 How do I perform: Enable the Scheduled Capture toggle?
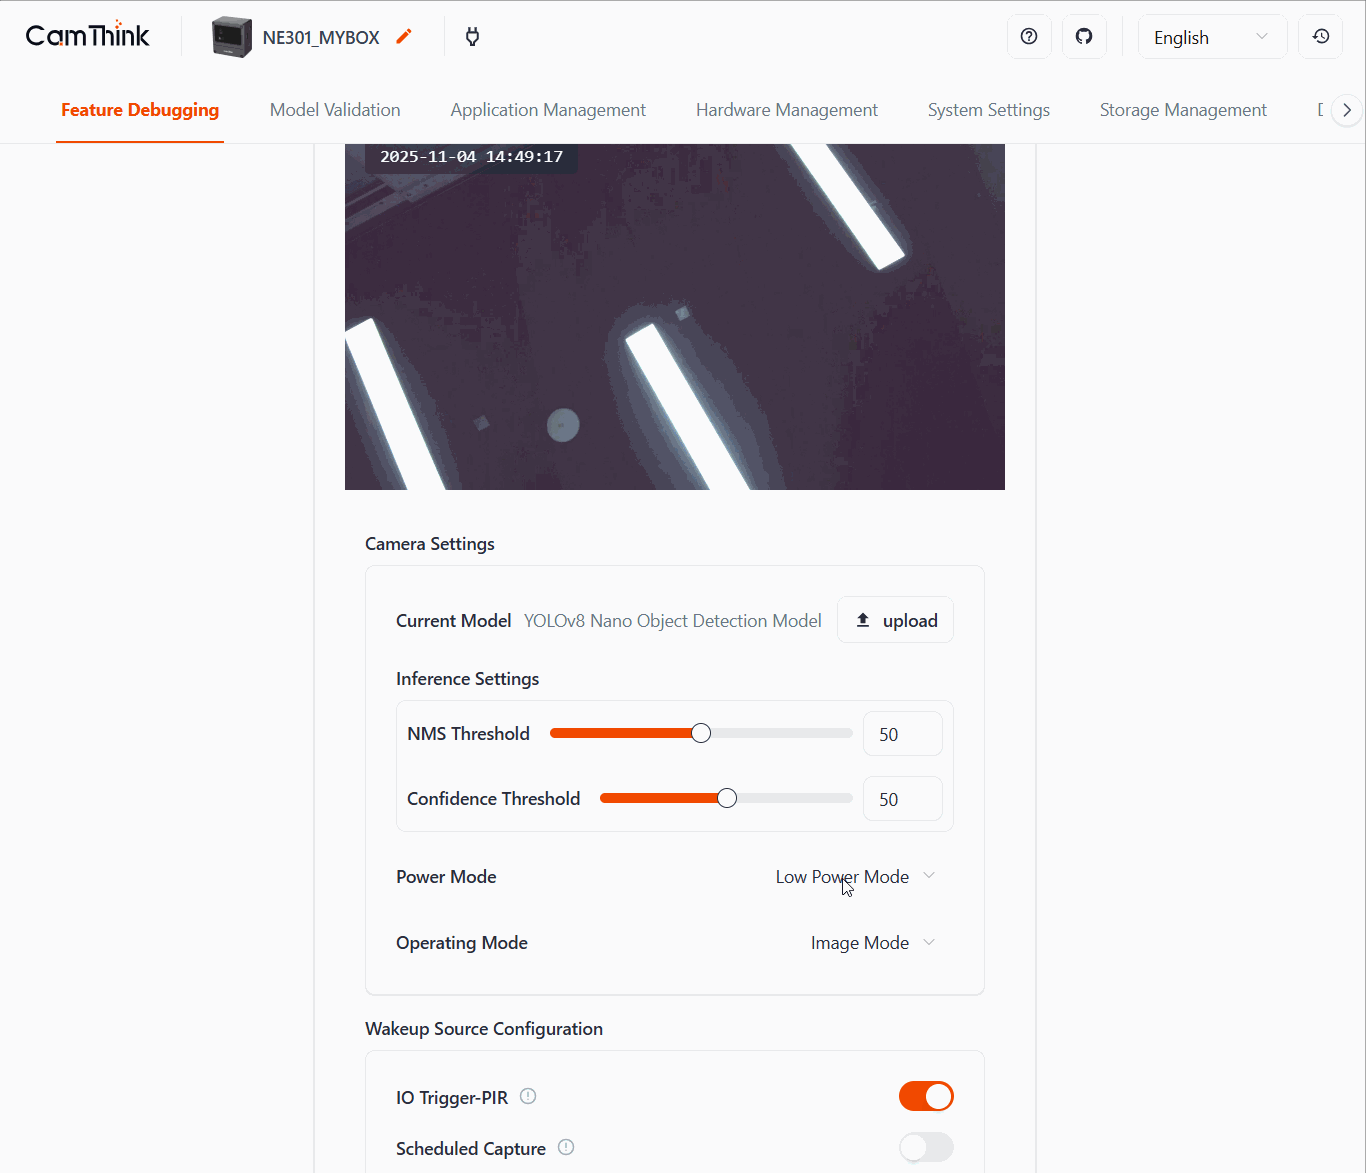tap(926, 1148)
